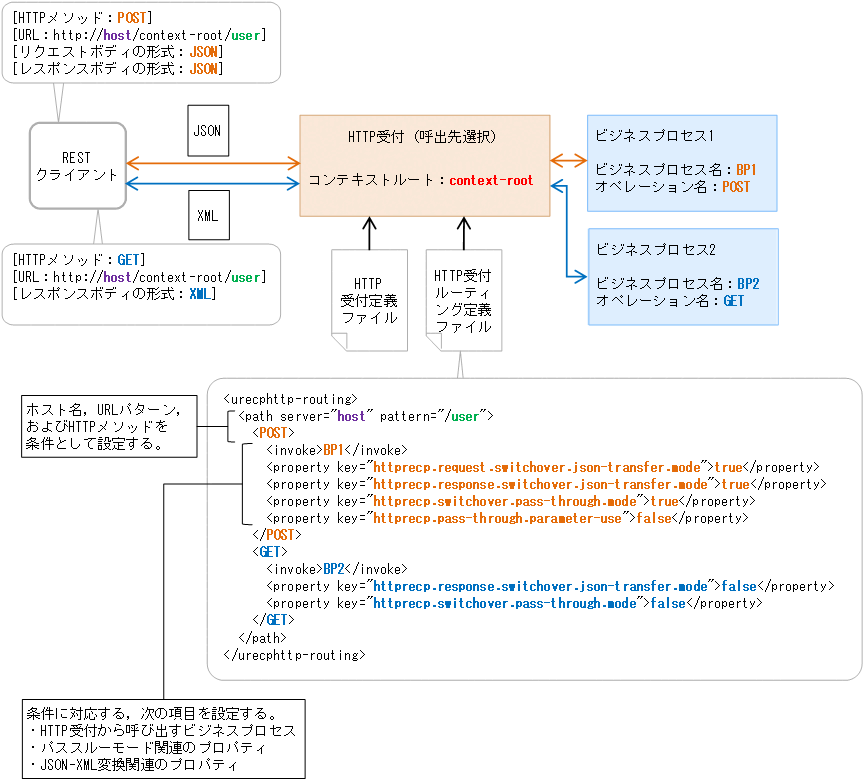
Task: Select the HTTP受付ルーティング定義ファイル file icon
Action: (463, 300)
